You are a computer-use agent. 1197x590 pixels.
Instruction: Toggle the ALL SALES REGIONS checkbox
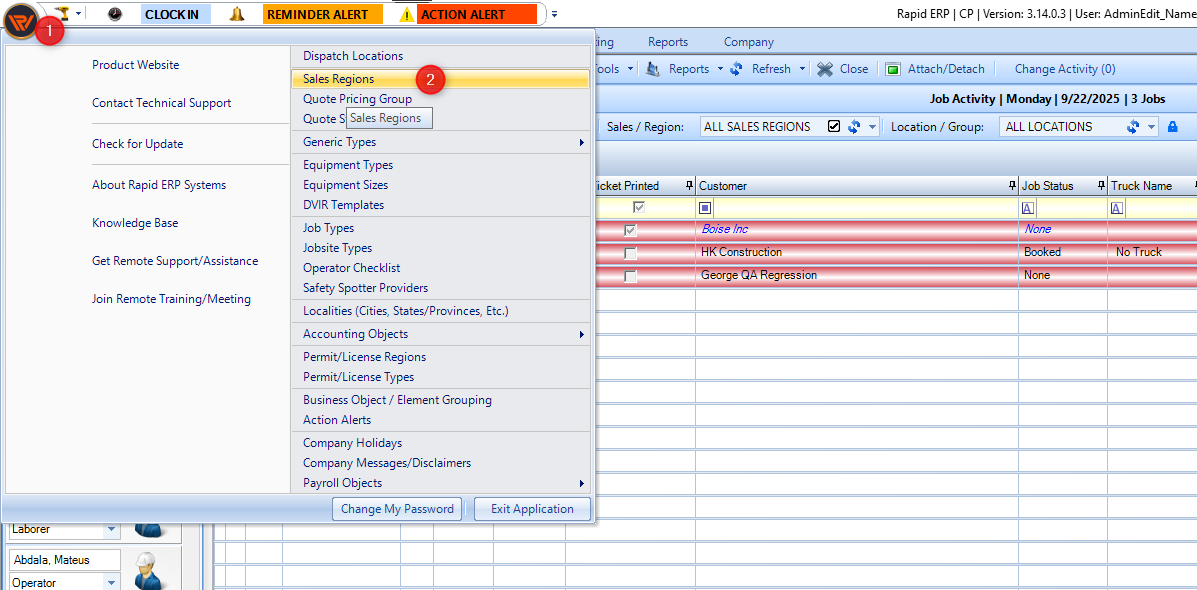tap(834, 127)
